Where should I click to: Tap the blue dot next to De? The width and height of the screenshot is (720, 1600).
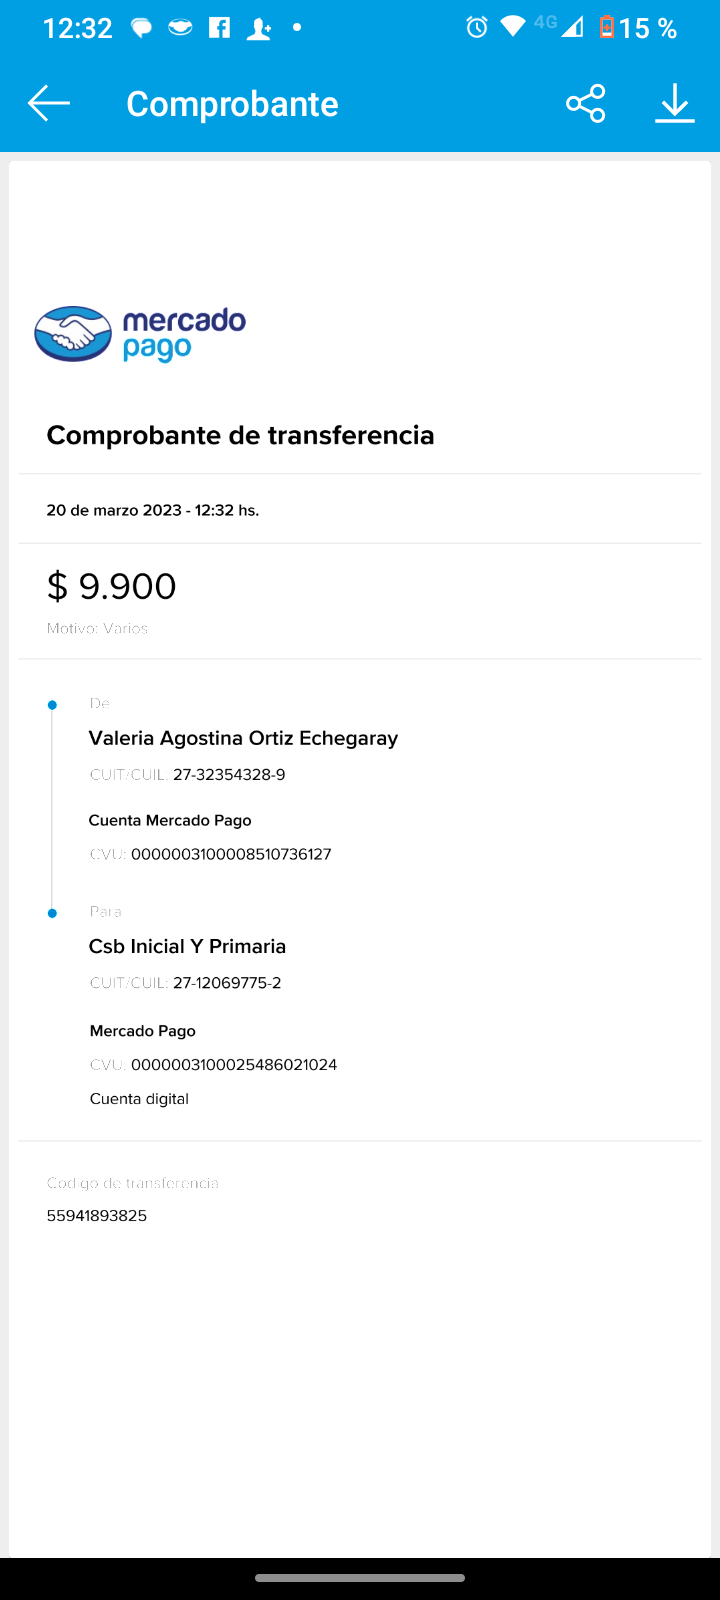point(52,705)
